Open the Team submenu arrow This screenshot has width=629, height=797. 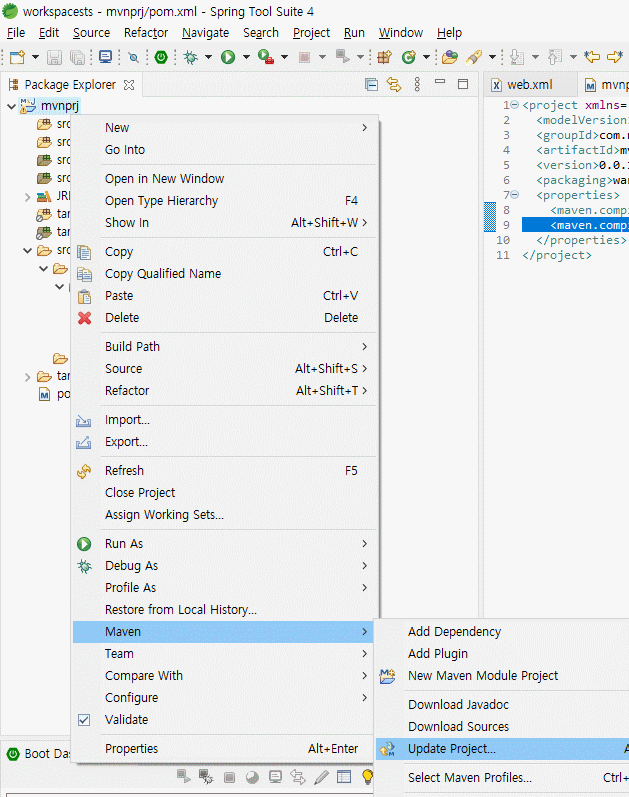pos(365,654)
